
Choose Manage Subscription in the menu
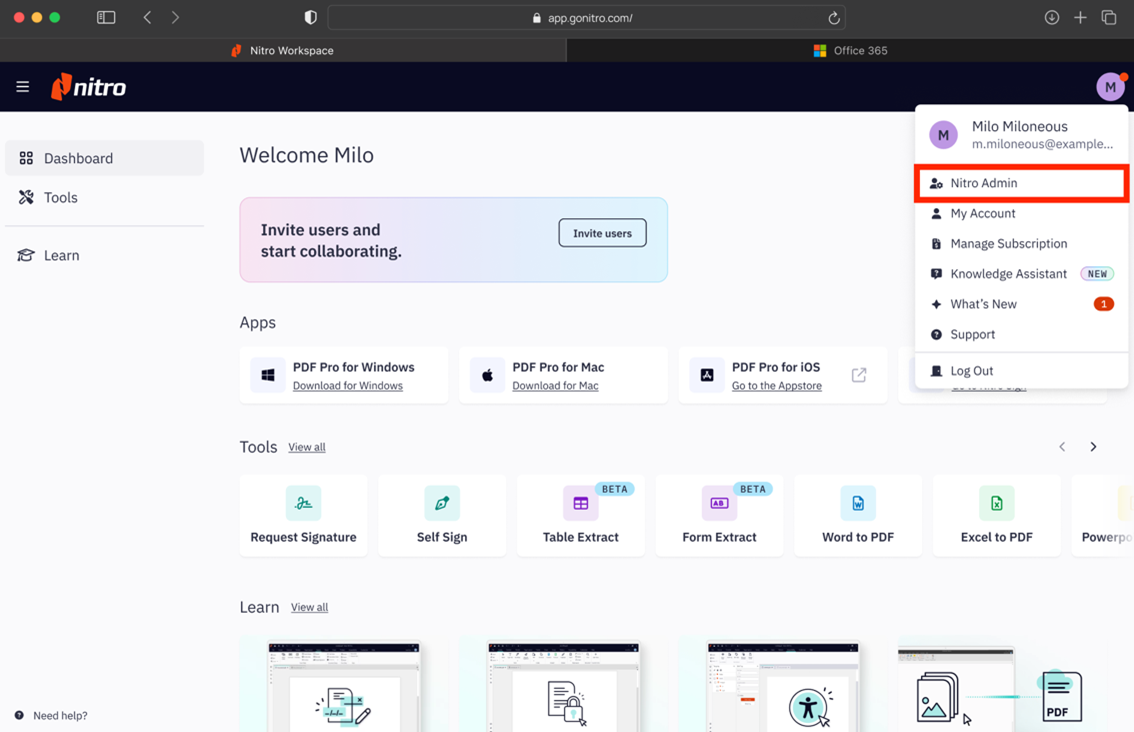[1008, 244]
